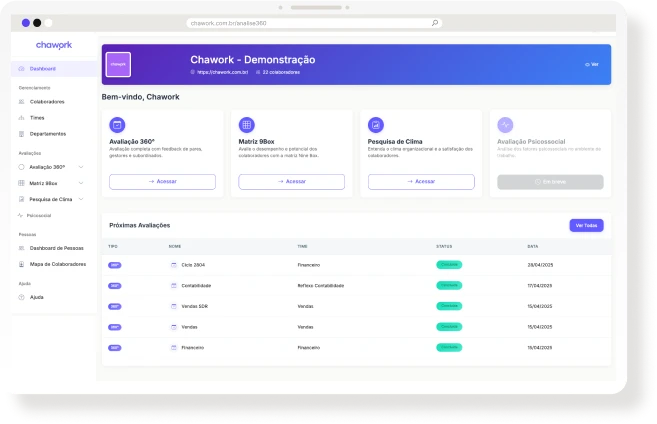
Task: Click the 360° badge in Vendas SDR row
Action: click(x=115, y=306)
